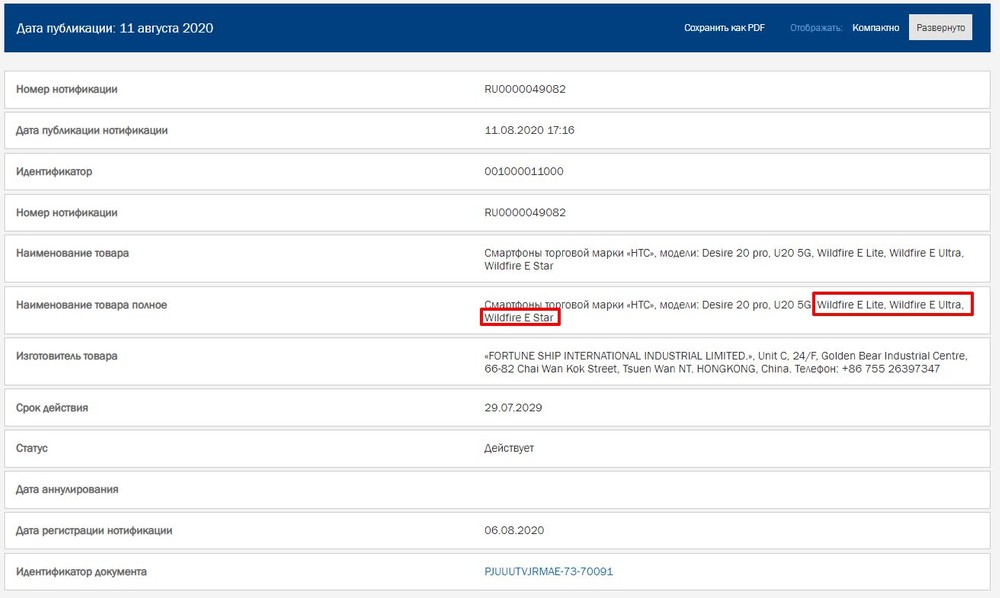Screen dimensions: 1000x598
Task: Click the 'Дата публикации: 11 августа 2020' header
Action: tap(115, 28)
